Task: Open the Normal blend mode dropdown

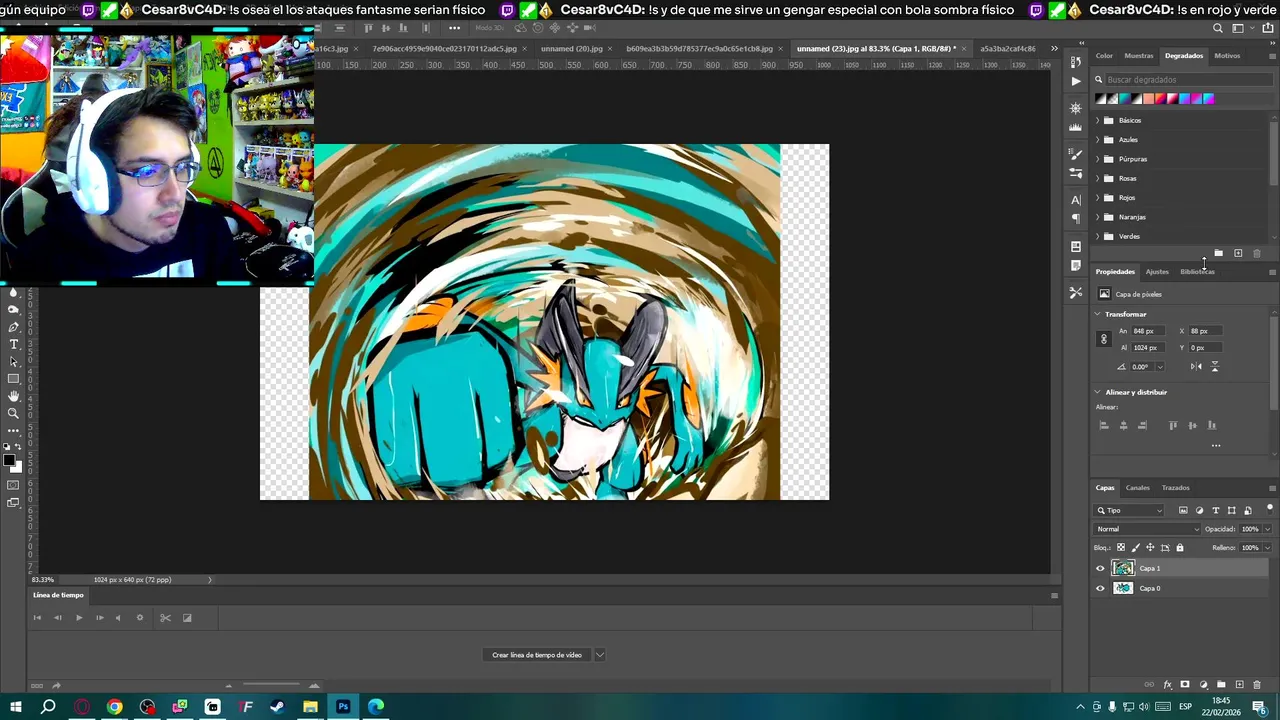Action: 1146,529
